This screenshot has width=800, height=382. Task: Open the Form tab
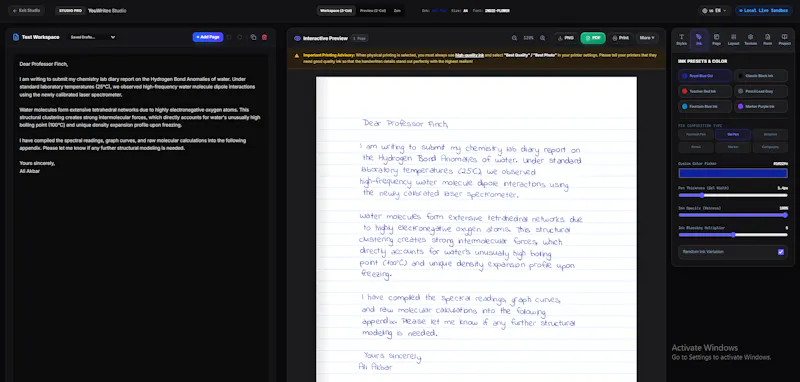coord(767,40)
